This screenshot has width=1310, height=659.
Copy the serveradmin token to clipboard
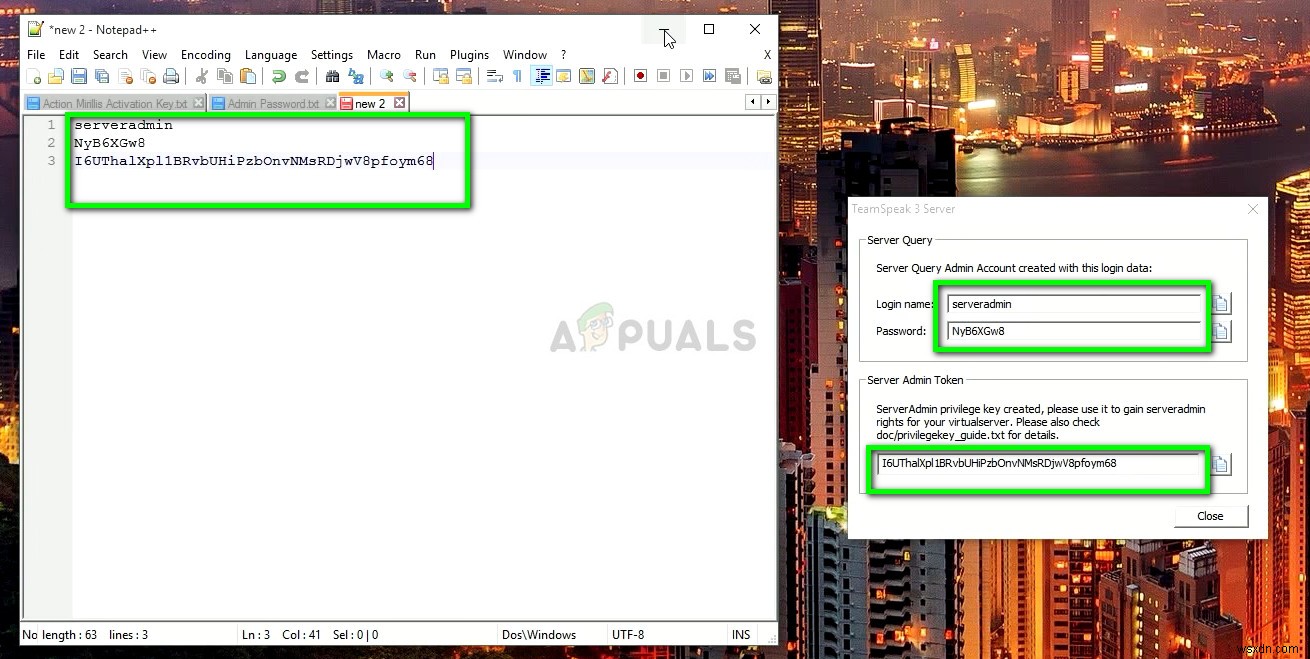click(x=1222, y=463)
